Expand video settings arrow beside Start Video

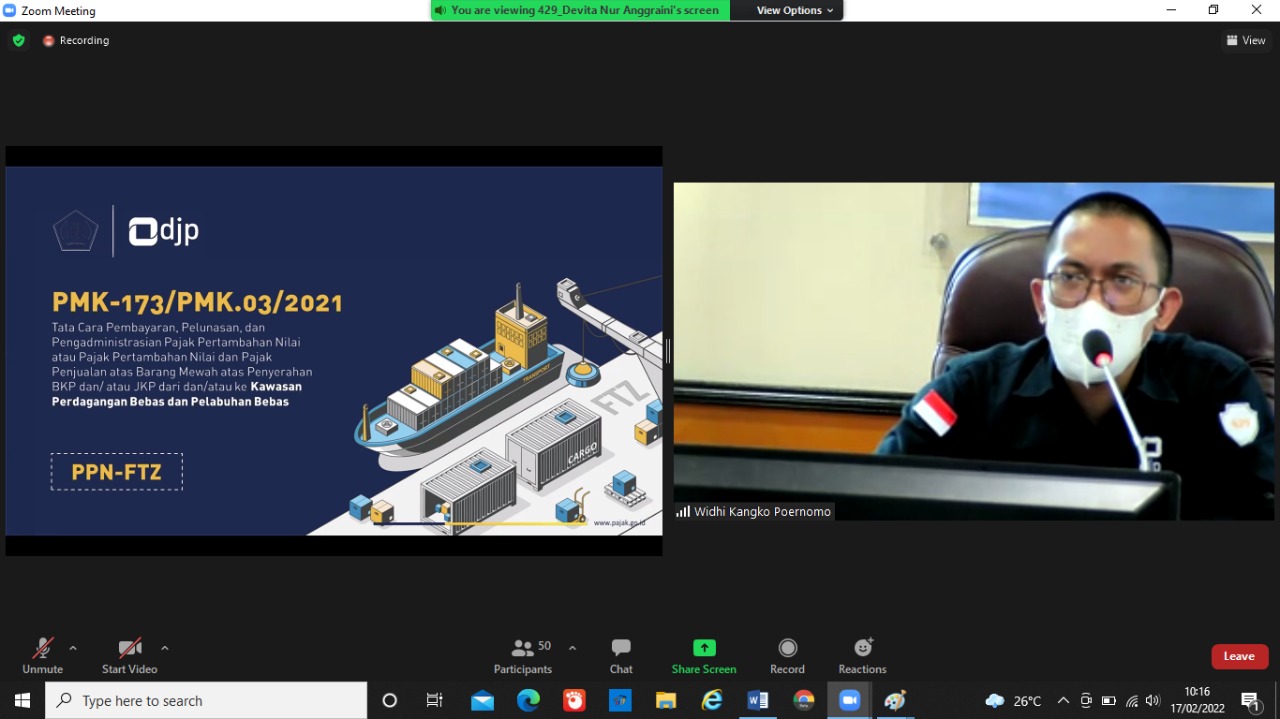[x=165, y=648]
